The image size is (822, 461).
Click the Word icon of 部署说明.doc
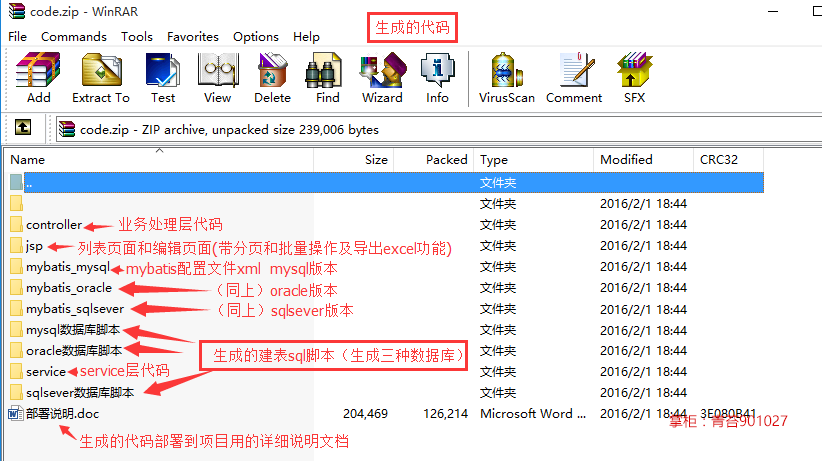[16, 413]
